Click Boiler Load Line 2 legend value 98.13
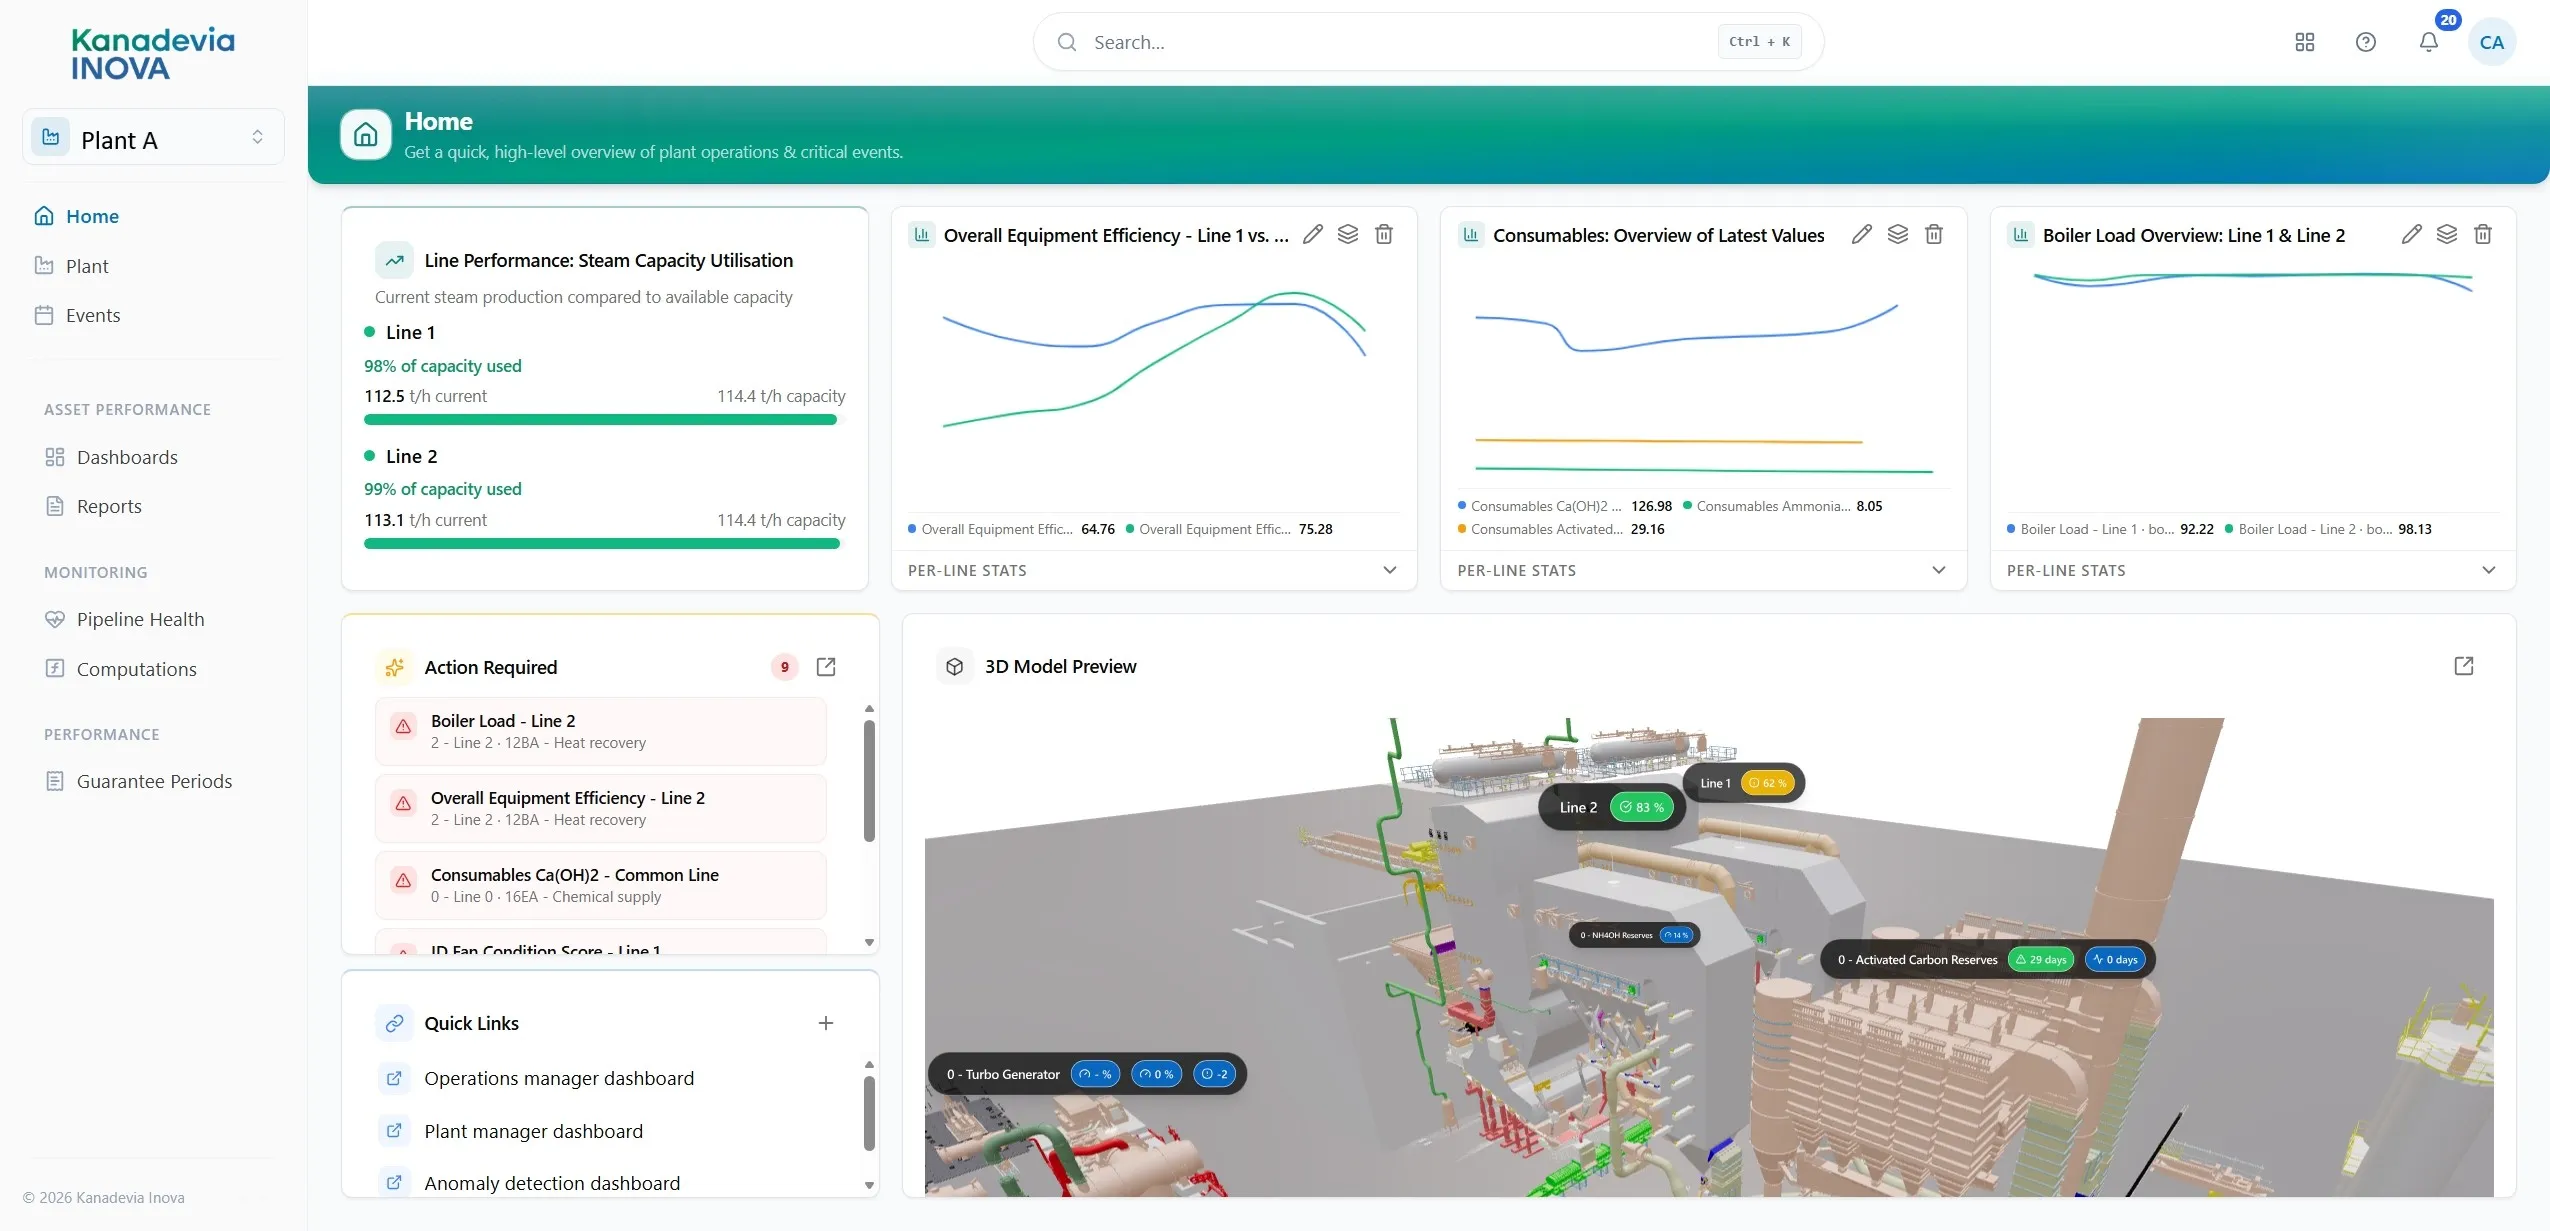Viewport: 2550px width, 1231px height. click(2415, 529)
